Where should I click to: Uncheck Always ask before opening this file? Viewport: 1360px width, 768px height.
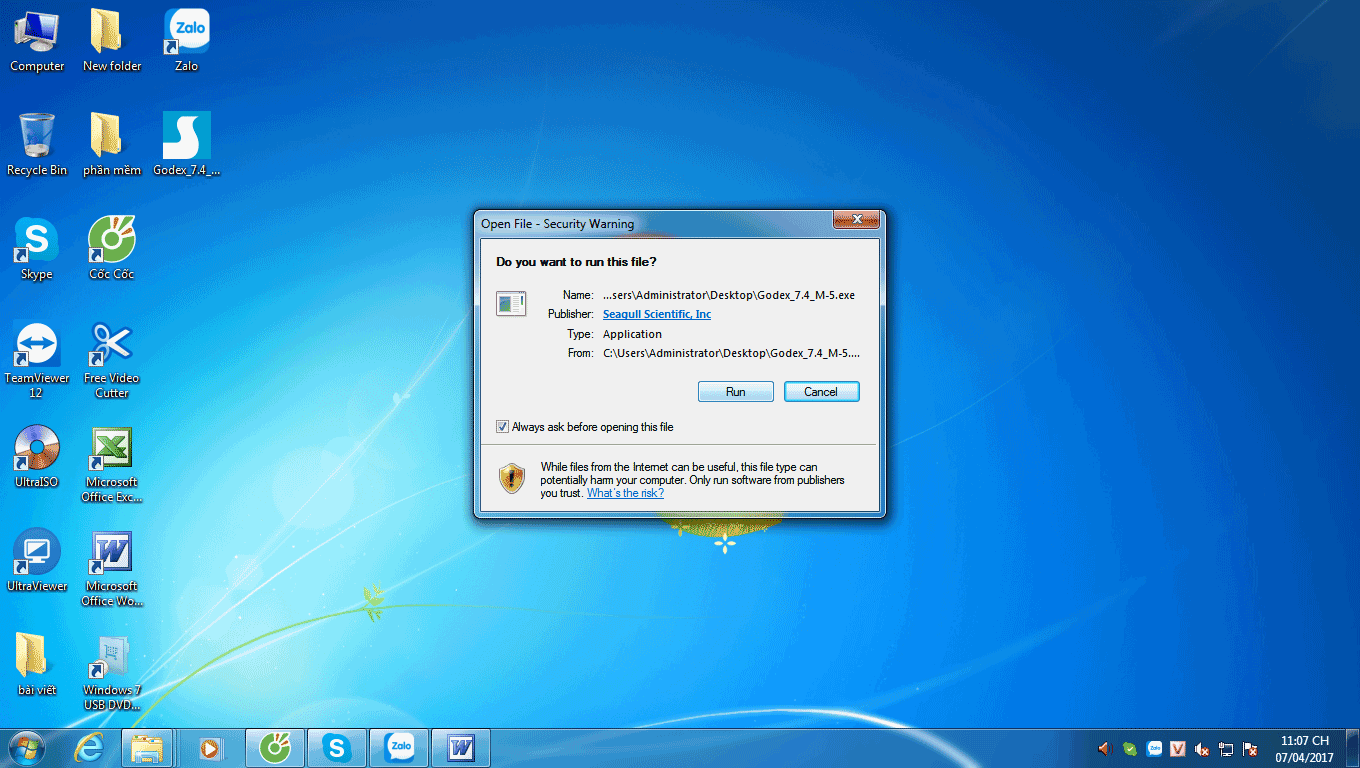pos(502,427)
